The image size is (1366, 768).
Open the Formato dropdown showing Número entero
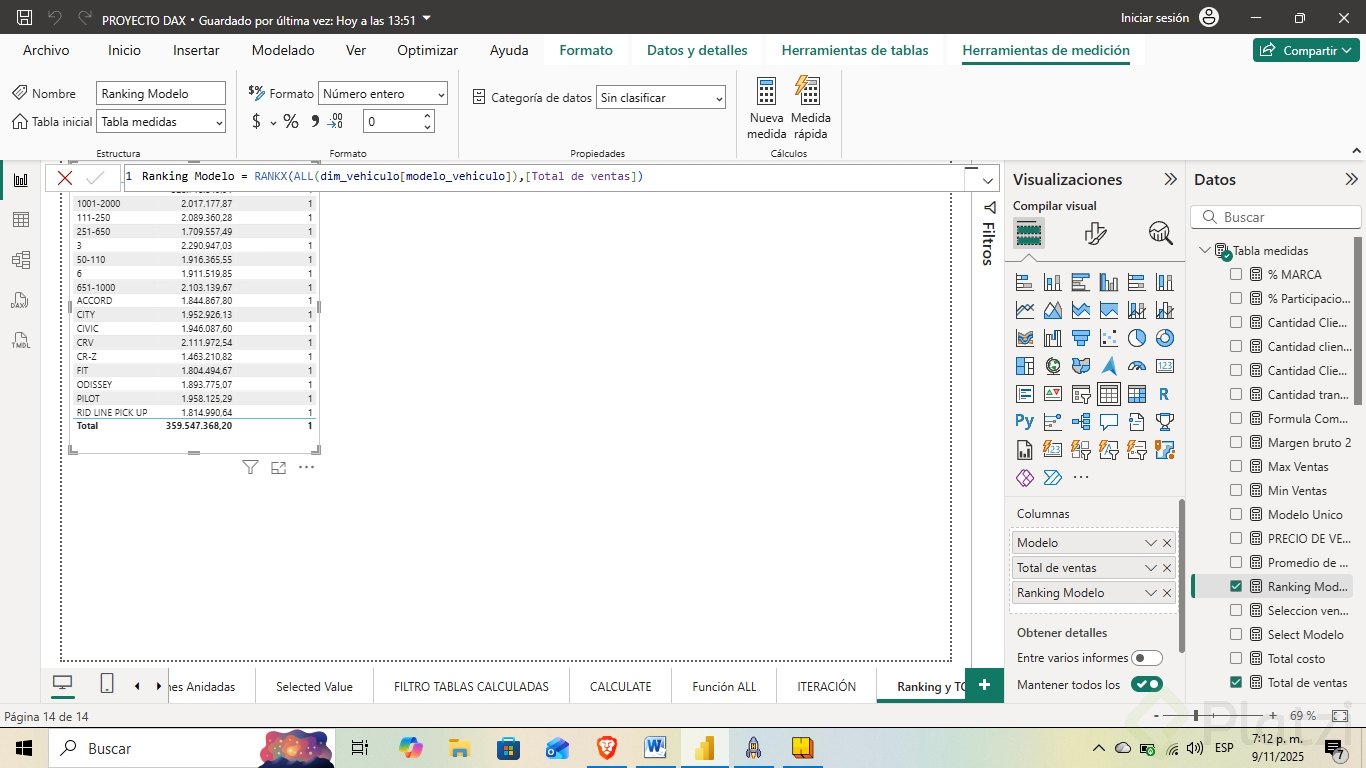pos(383,94)
